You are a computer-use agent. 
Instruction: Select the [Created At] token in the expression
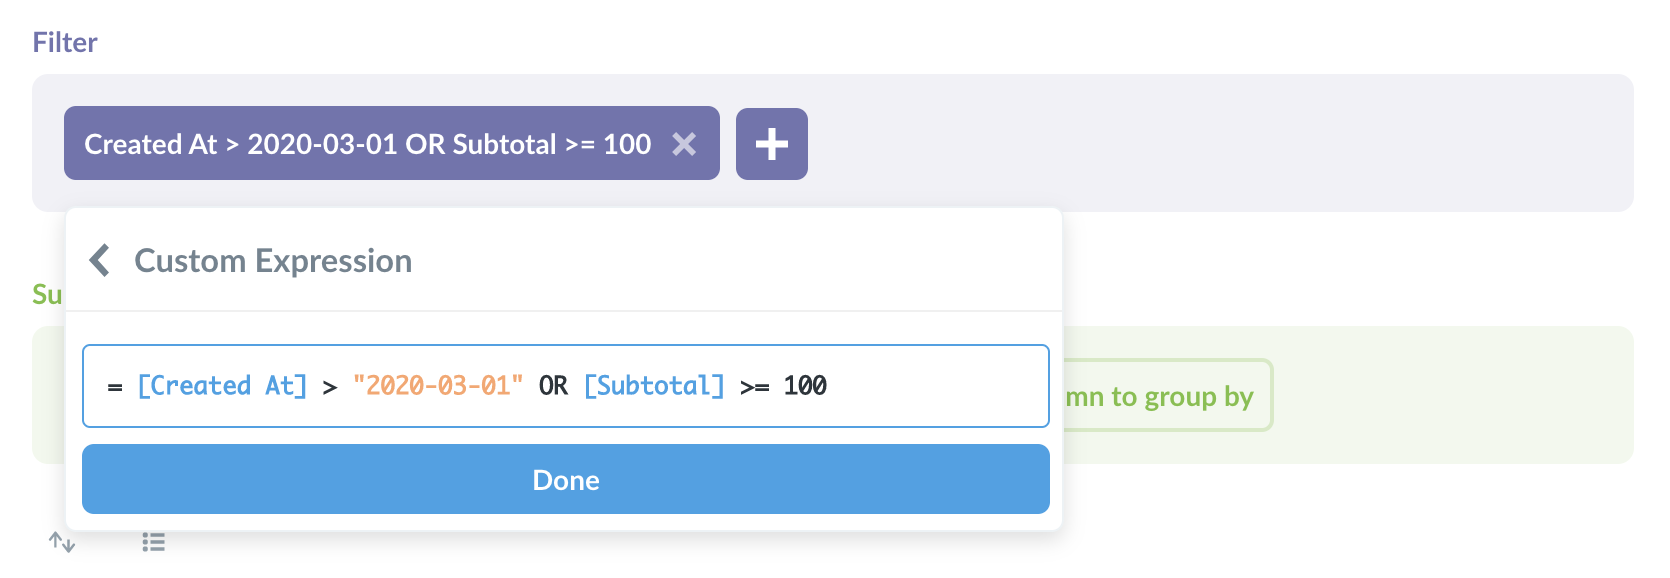222,386
